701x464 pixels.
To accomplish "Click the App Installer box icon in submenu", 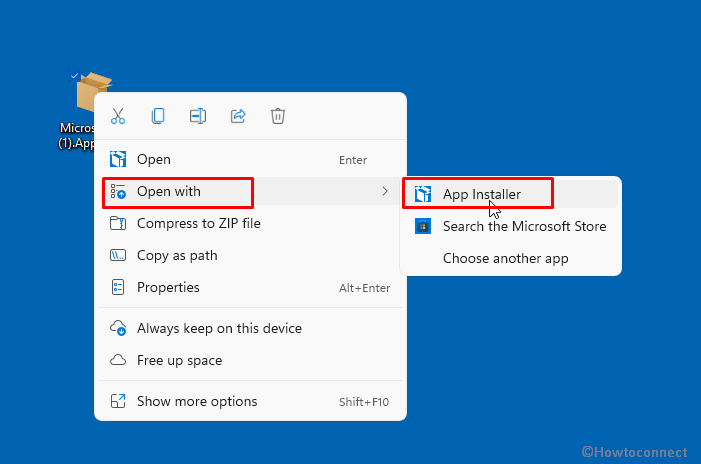I will (x=422, y=194).
